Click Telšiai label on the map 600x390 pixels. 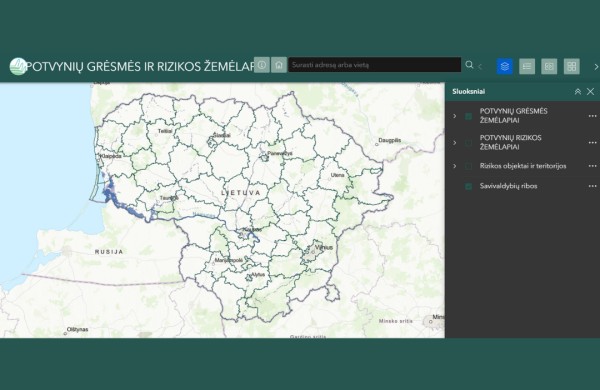click(165, 131)
